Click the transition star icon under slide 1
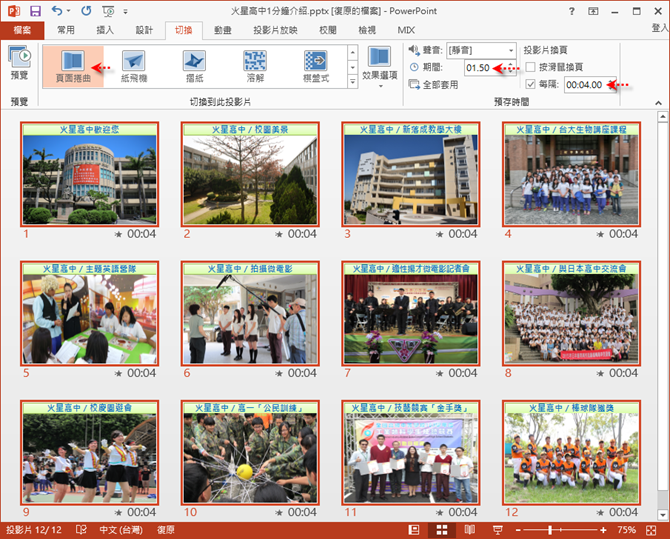The image size is (670, 539). (x=118, y=234)
